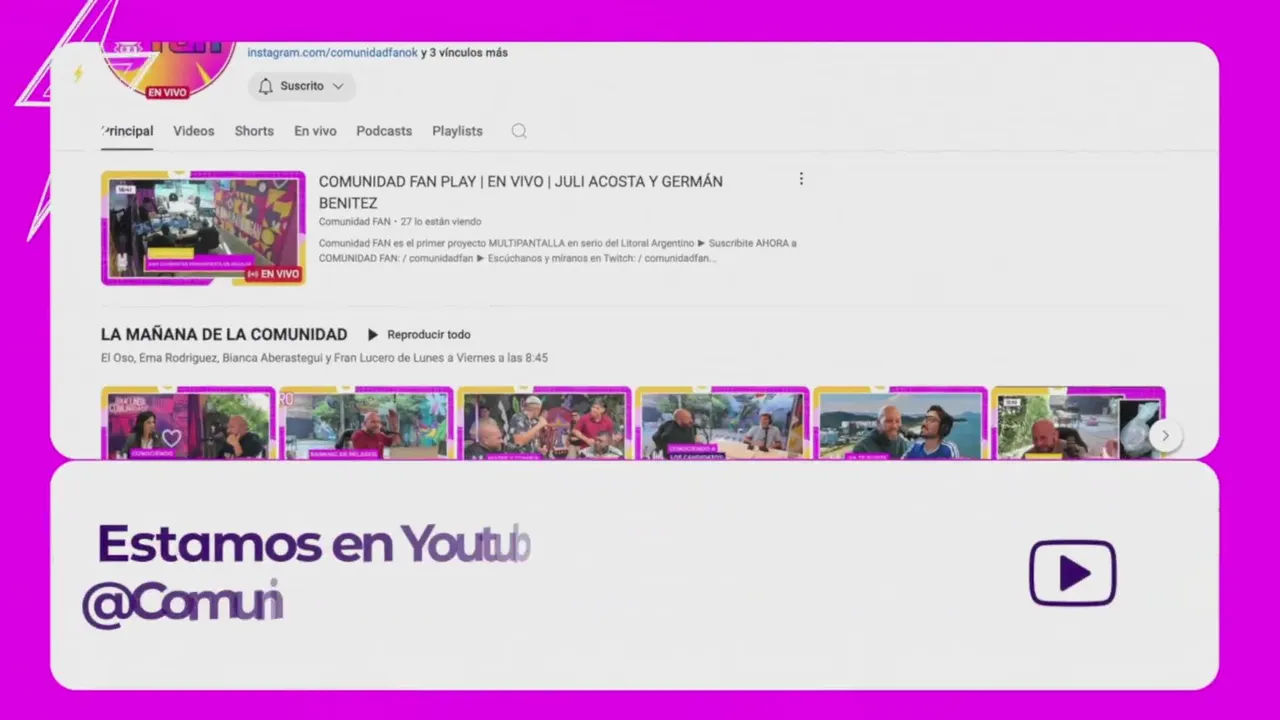Open the live stream video thumbnail
This screenshot has width=1280, height=720.
click(203, 228)
